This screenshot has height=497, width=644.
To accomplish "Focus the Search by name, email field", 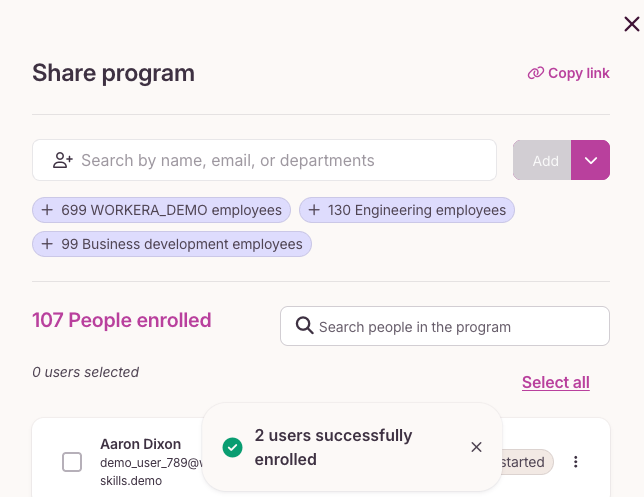I will pos(264,160).
